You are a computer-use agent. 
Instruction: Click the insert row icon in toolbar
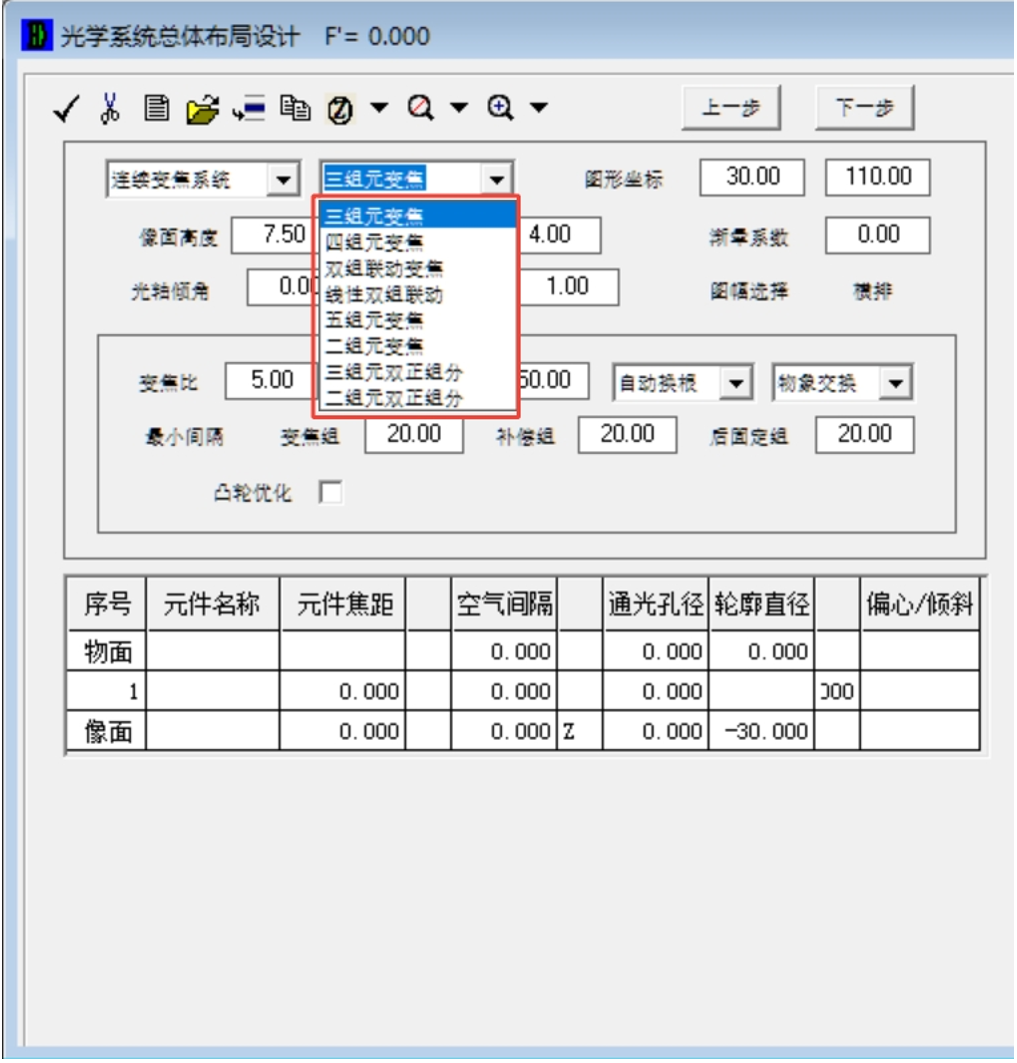tap(248, 109)
